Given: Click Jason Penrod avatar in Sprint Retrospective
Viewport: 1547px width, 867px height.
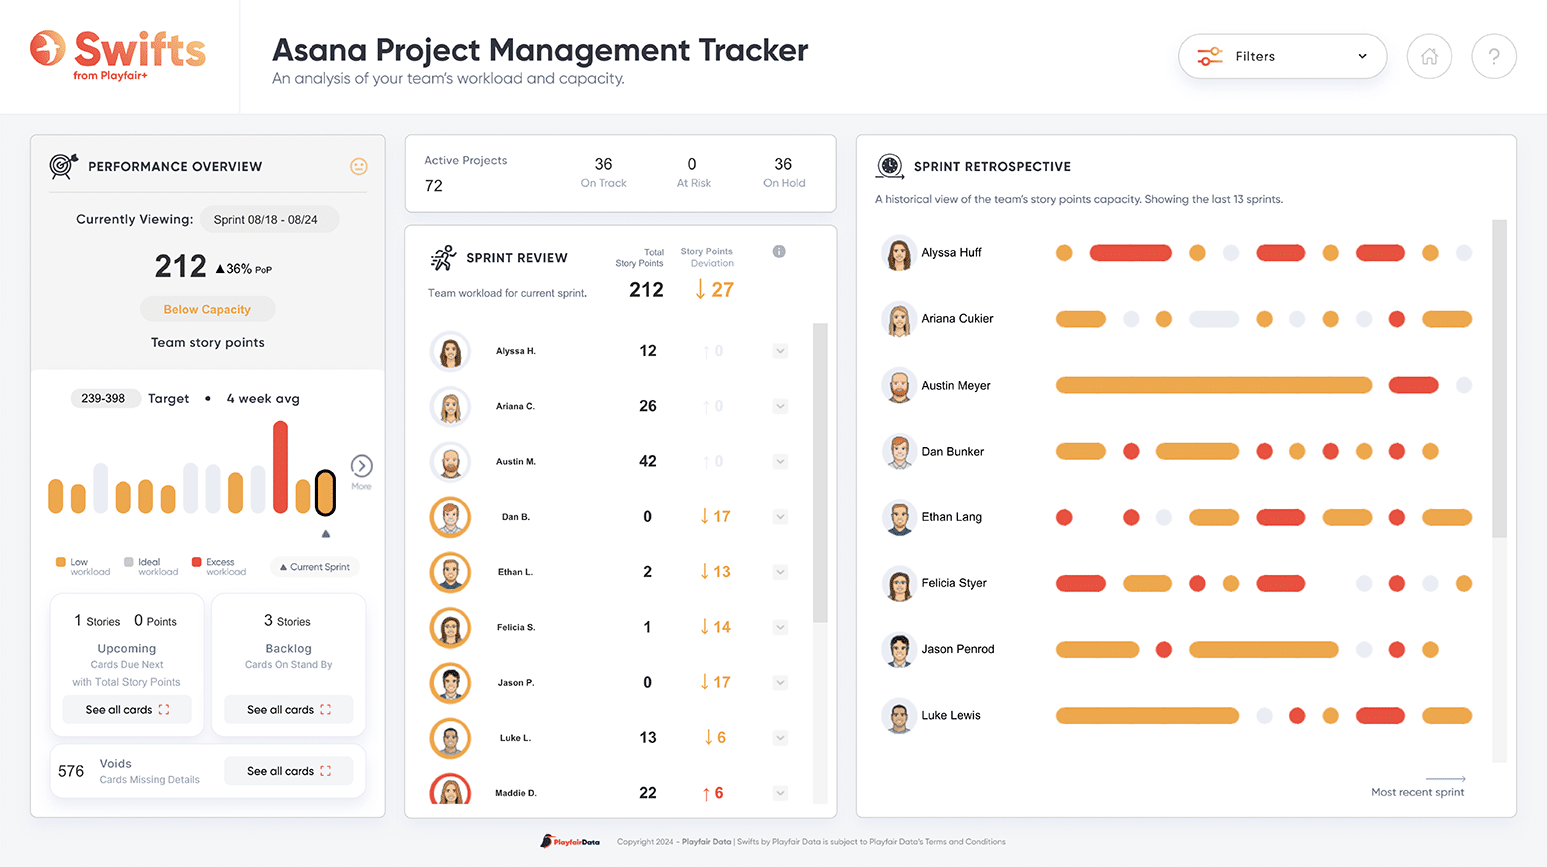Looking at the screenshot, I should click(x=899, y=649).
